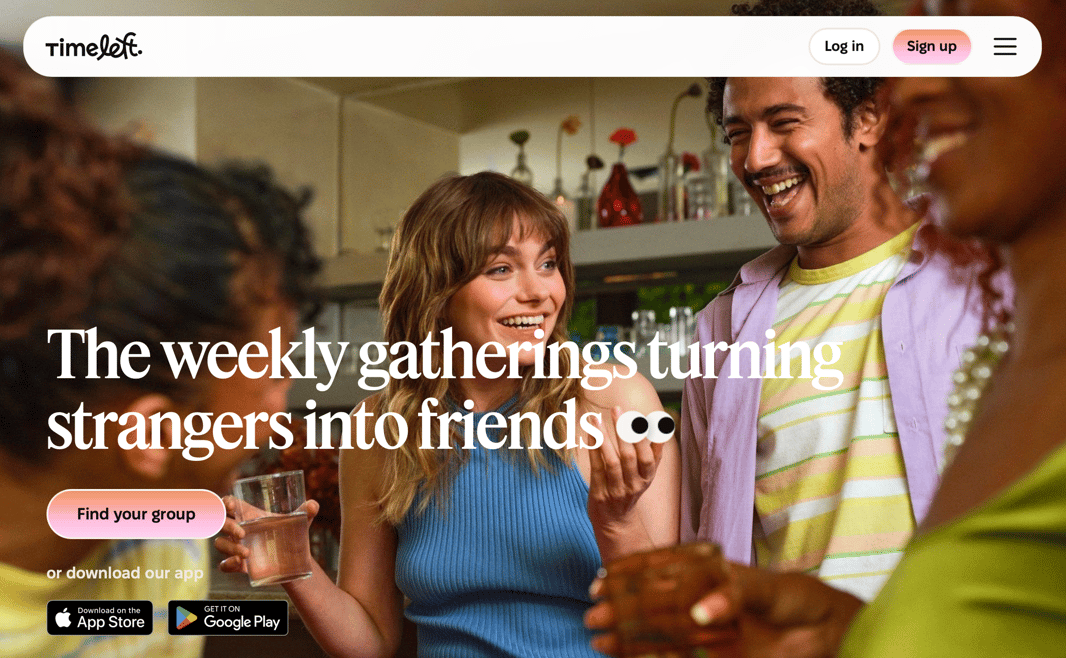This screenshot has width=1066, height=658.
Task: Select the pink Sign up button
Action: pyautogui.click(x=931, y=46)
